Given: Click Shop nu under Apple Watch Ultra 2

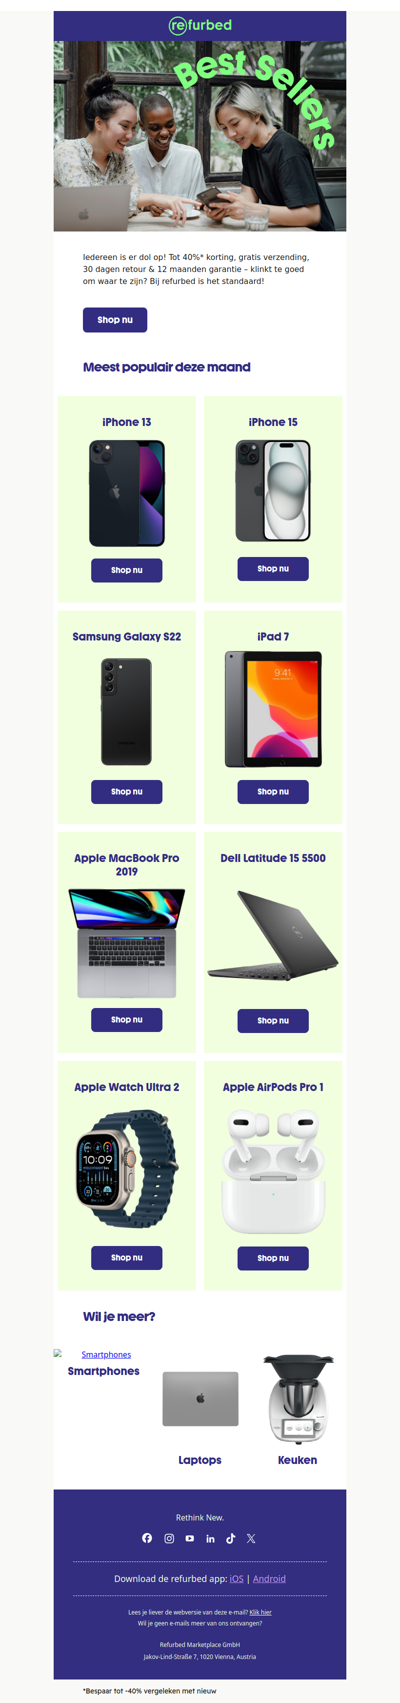Looking at the screenshot, I should 127,1258.
